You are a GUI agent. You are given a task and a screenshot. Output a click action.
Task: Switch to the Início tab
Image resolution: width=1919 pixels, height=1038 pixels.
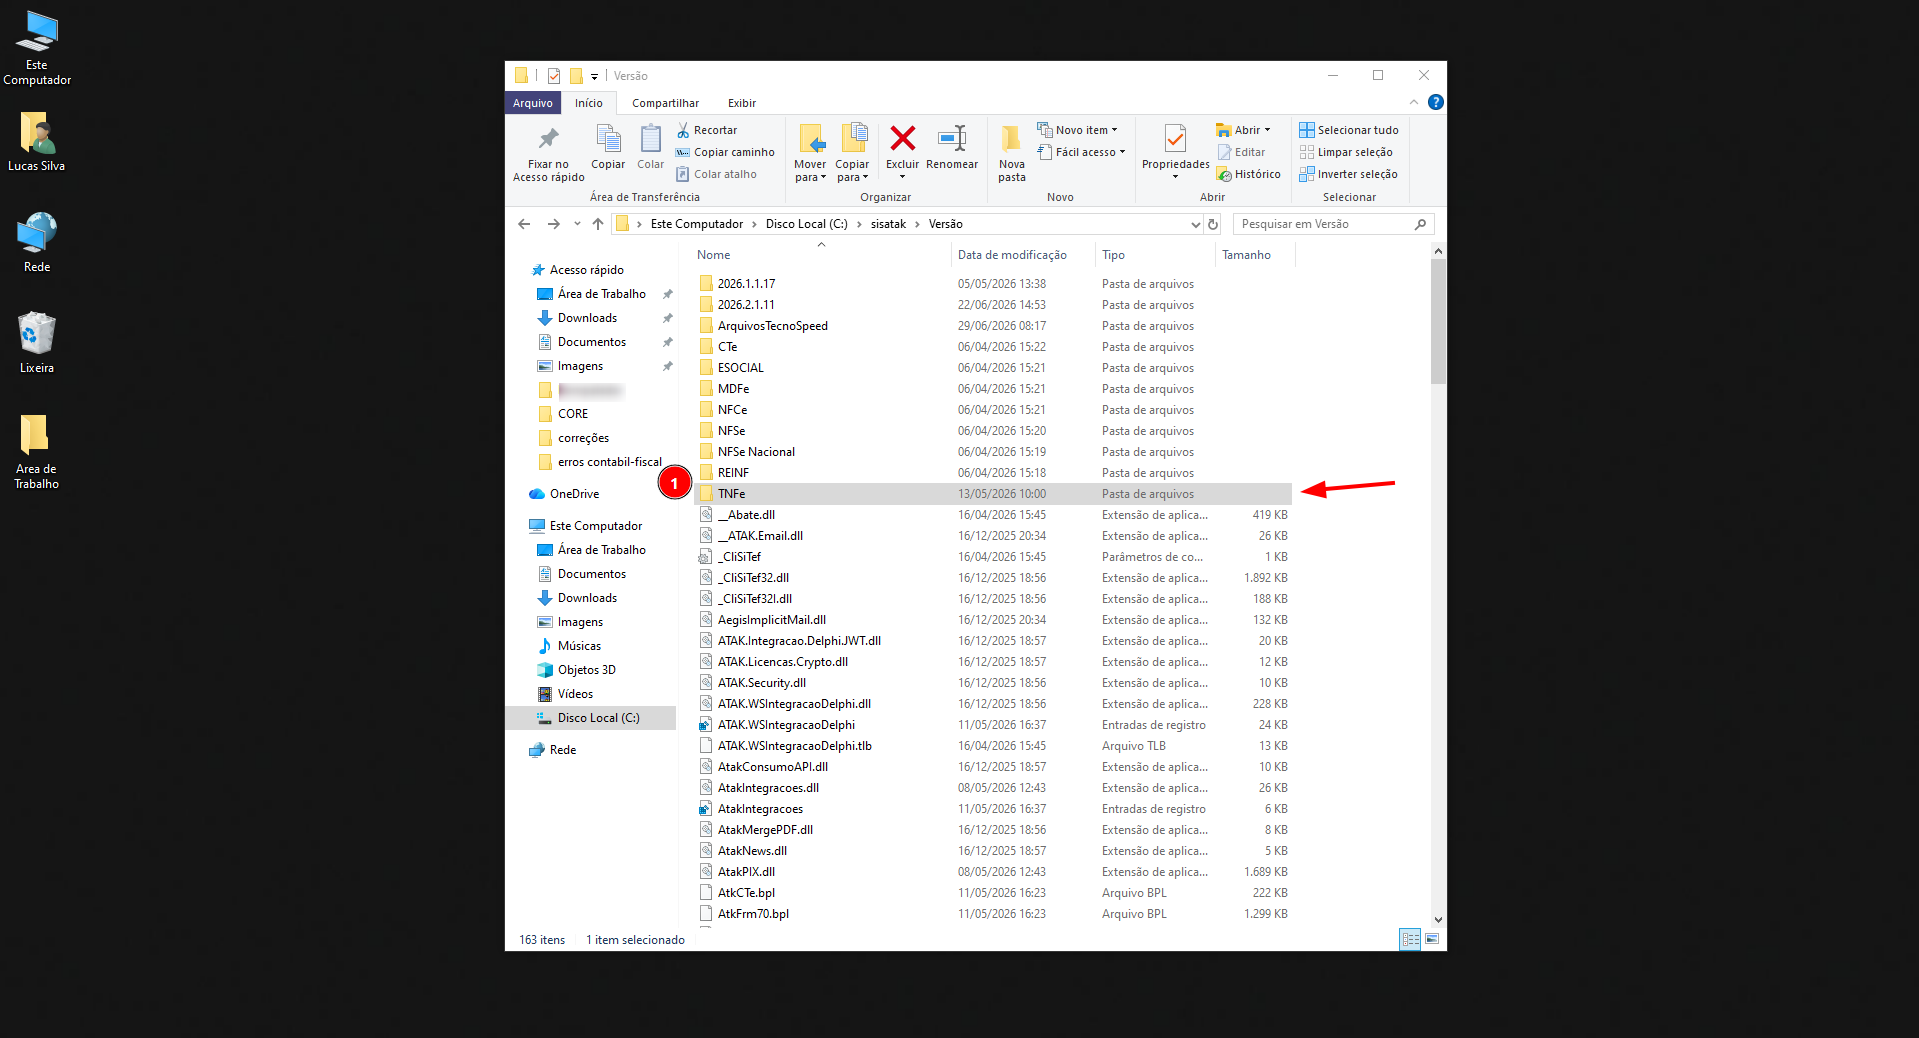pos(589,103)
